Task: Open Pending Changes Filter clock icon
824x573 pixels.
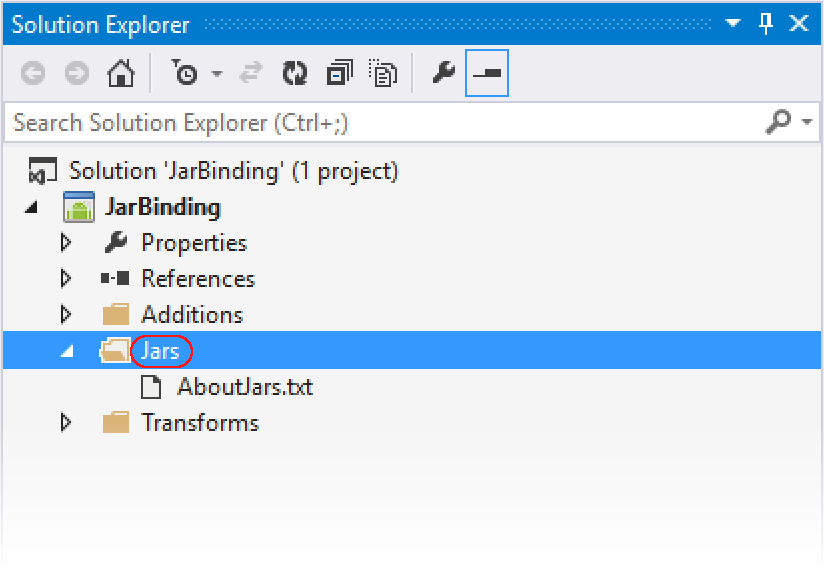Action: (184, 73)
